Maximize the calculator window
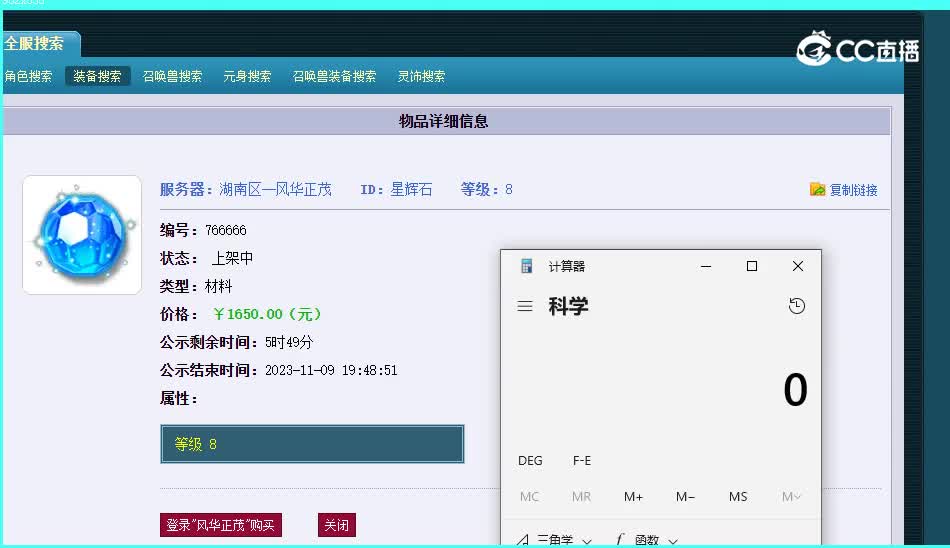The height and width of the screenshot is (548, 950). coord(752,266)
